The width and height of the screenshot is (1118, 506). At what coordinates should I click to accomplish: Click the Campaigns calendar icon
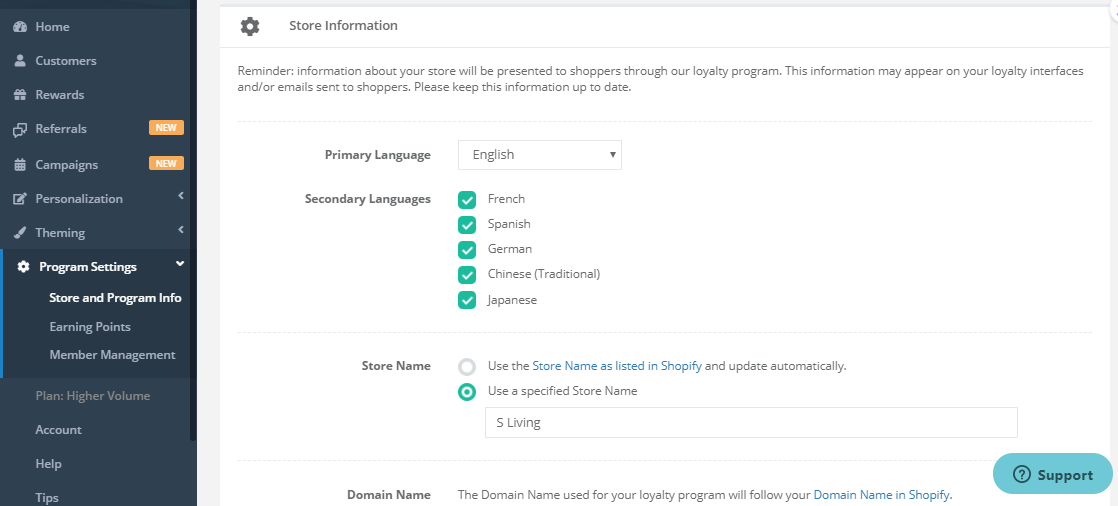(x=20, y=165)
